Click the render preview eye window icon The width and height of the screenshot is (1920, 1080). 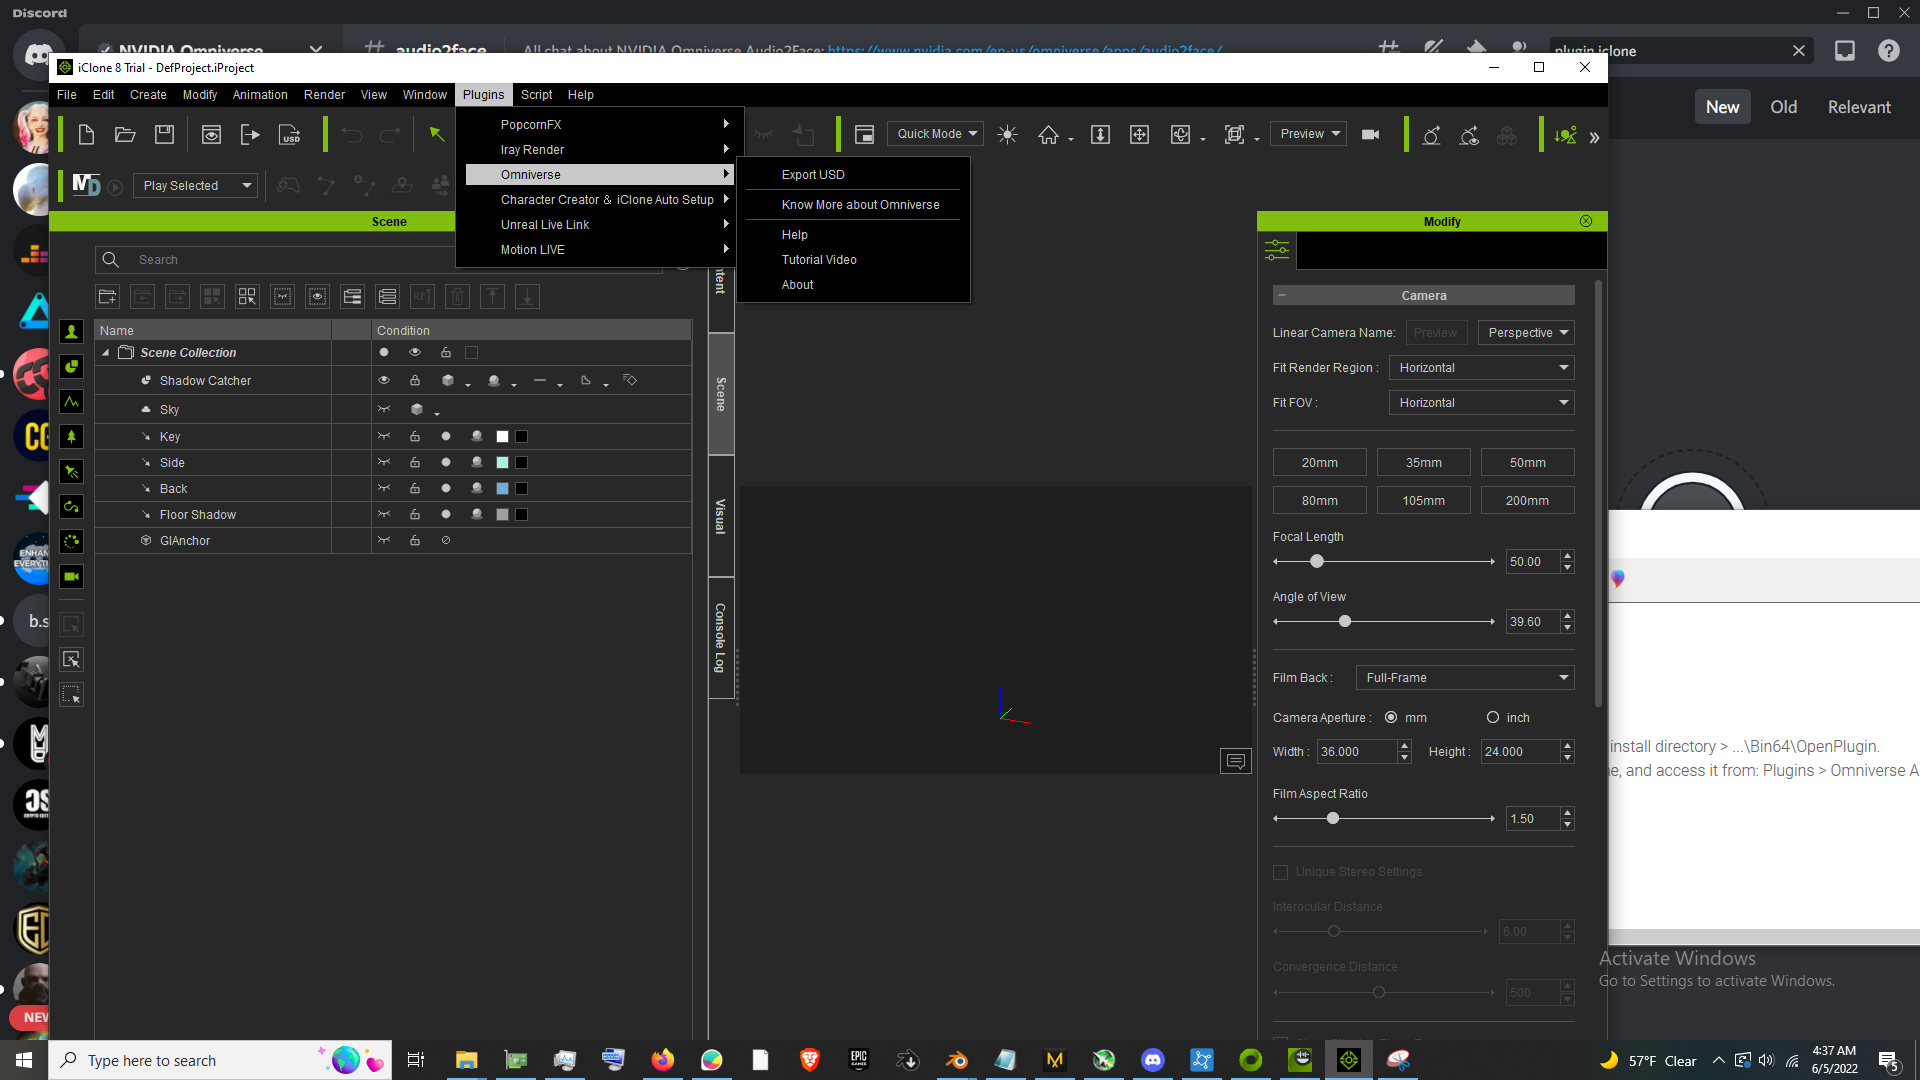[x=211, y=134]
